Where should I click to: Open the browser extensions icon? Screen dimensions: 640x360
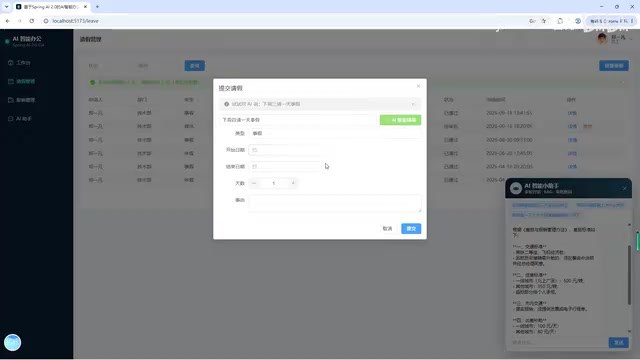(x=560, y=21)
